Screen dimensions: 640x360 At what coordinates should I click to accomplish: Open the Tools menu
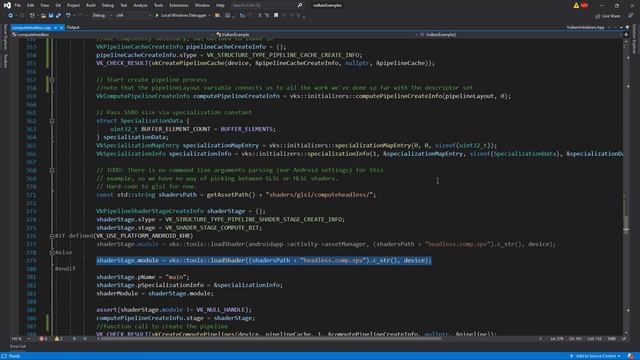(x=158, y=5)
